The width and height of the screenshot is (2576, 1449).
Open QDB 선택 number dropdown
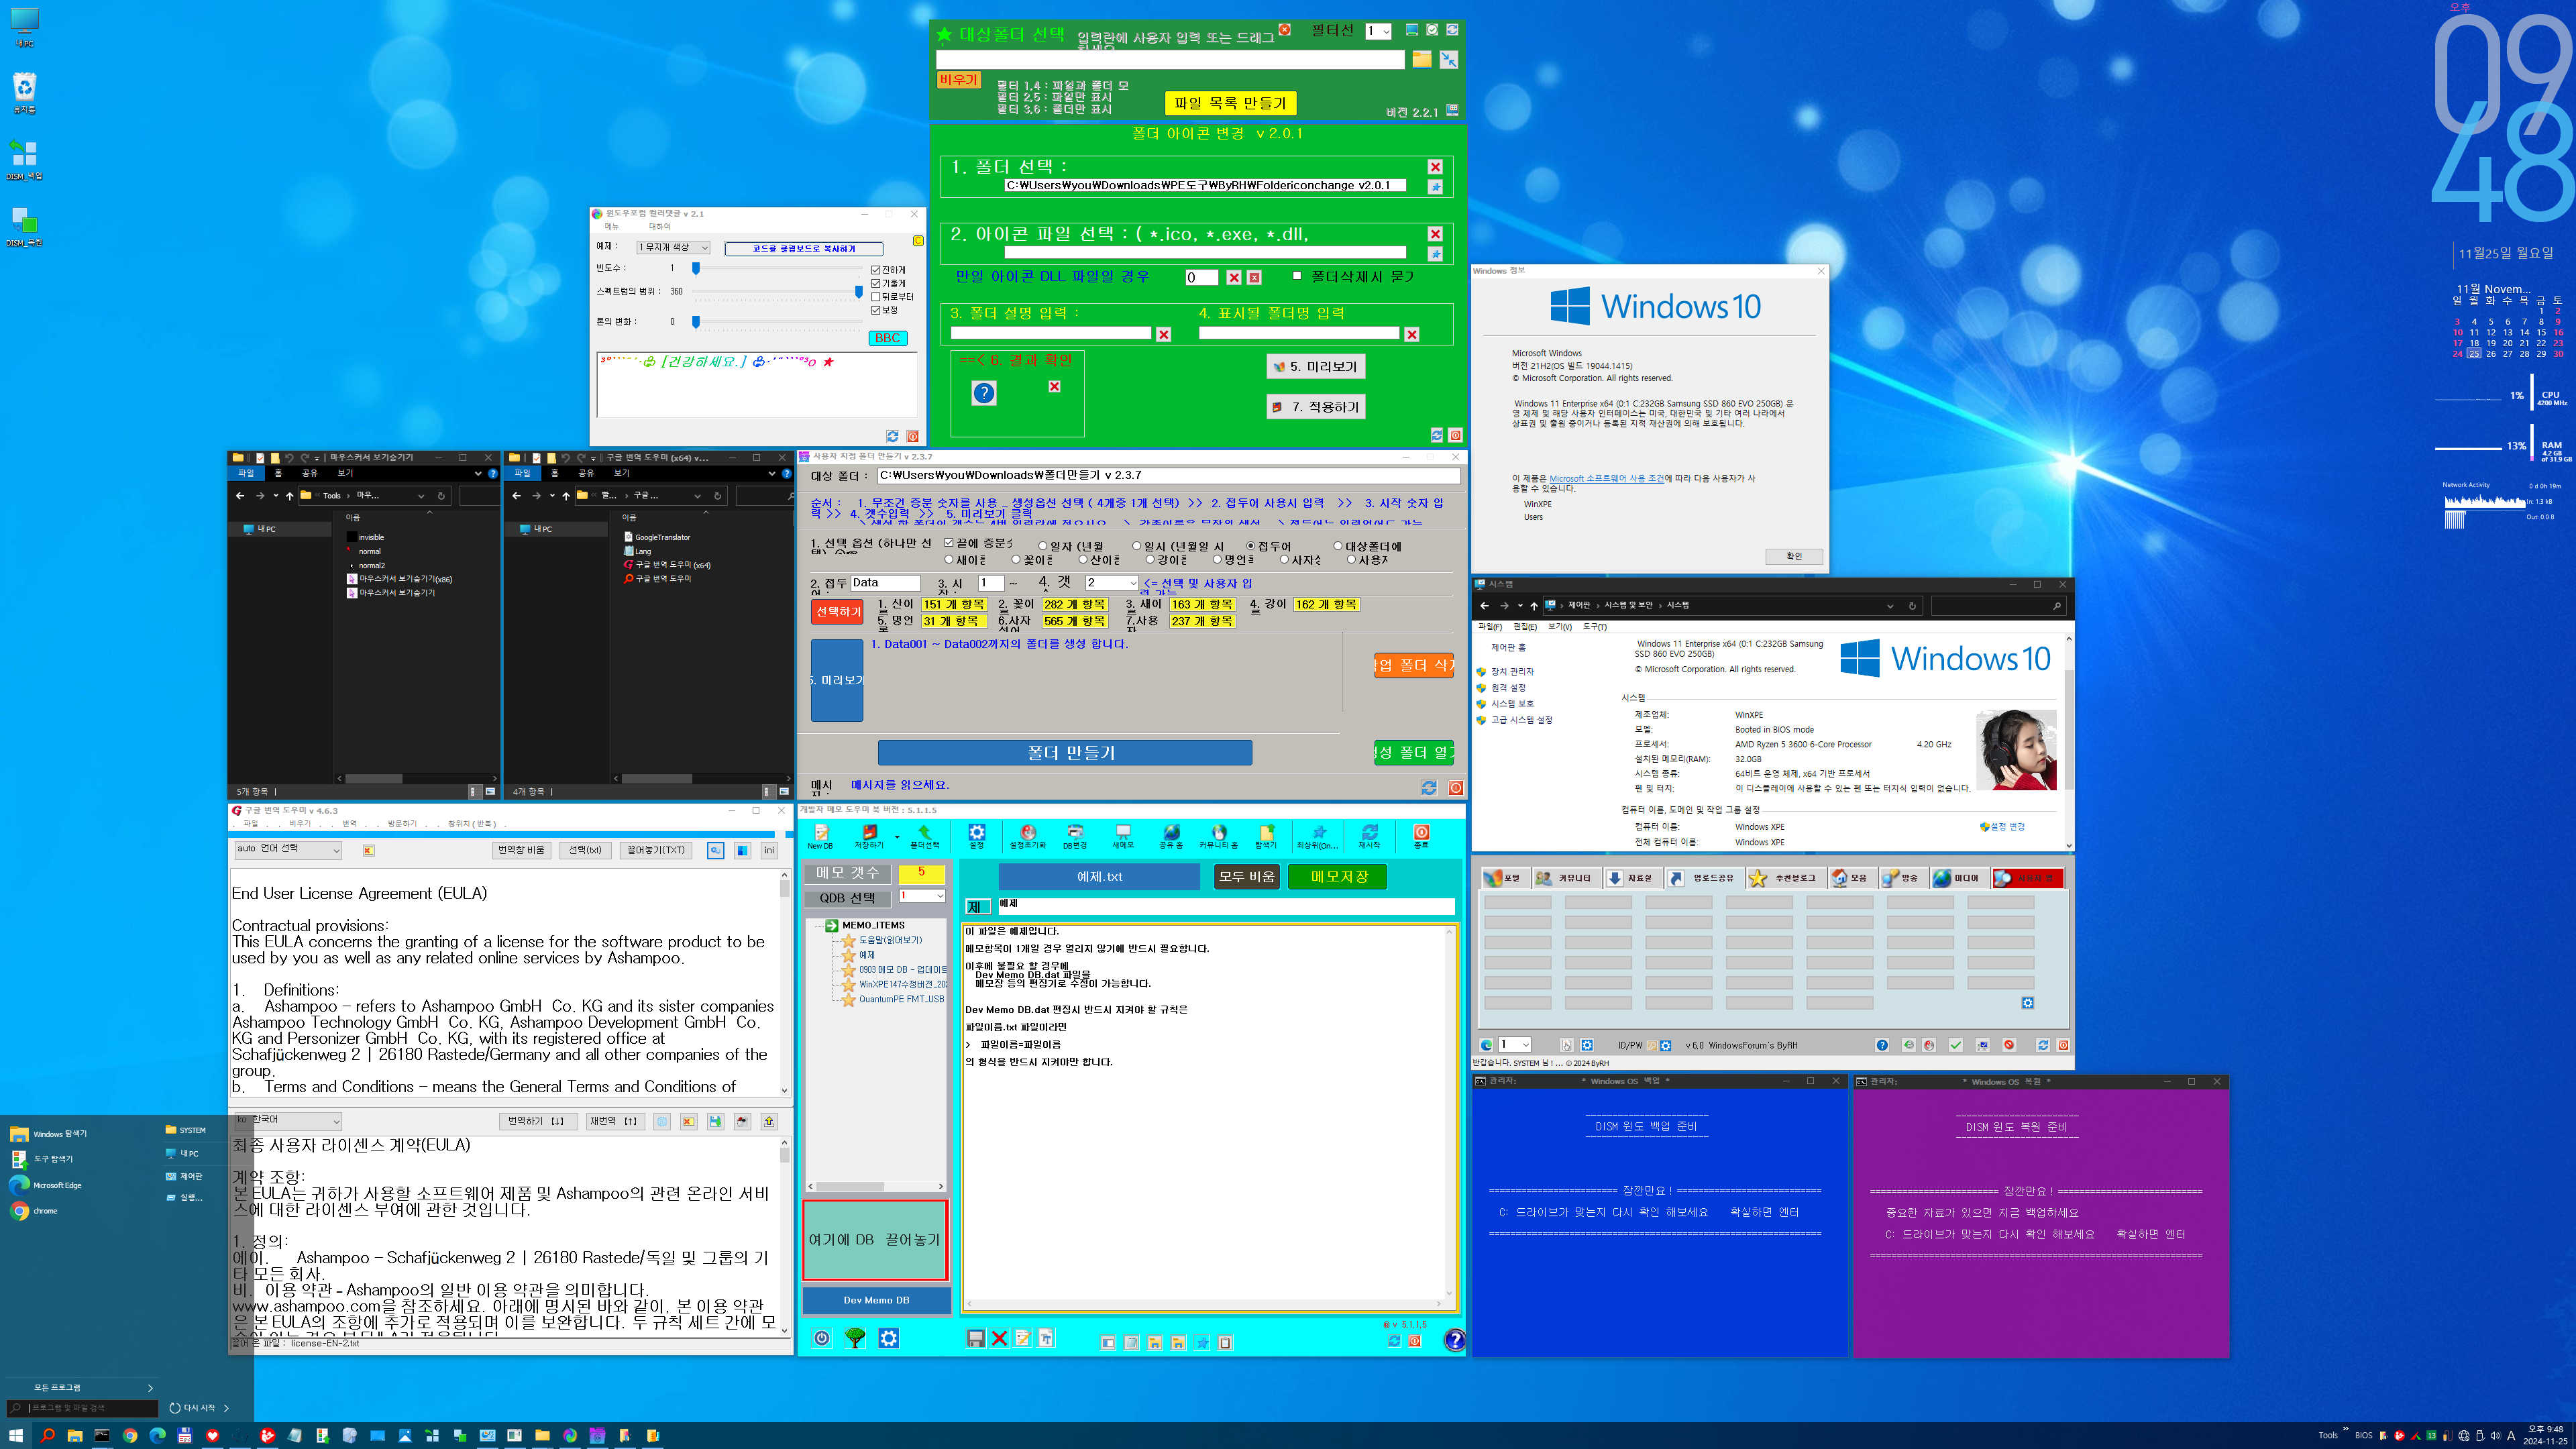click(921, 896)
